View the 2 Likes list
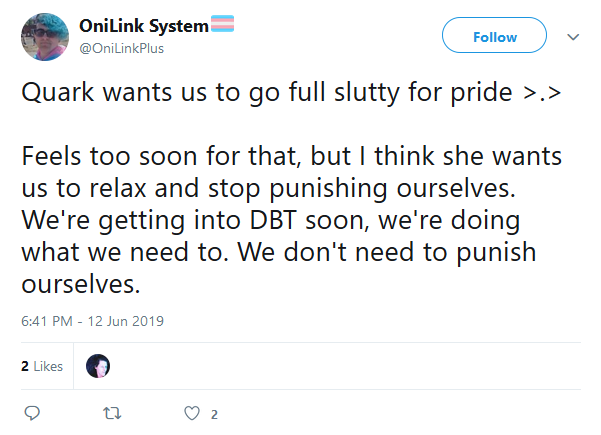The width and height of the screenshot is (601, 435). coord(42,366)
